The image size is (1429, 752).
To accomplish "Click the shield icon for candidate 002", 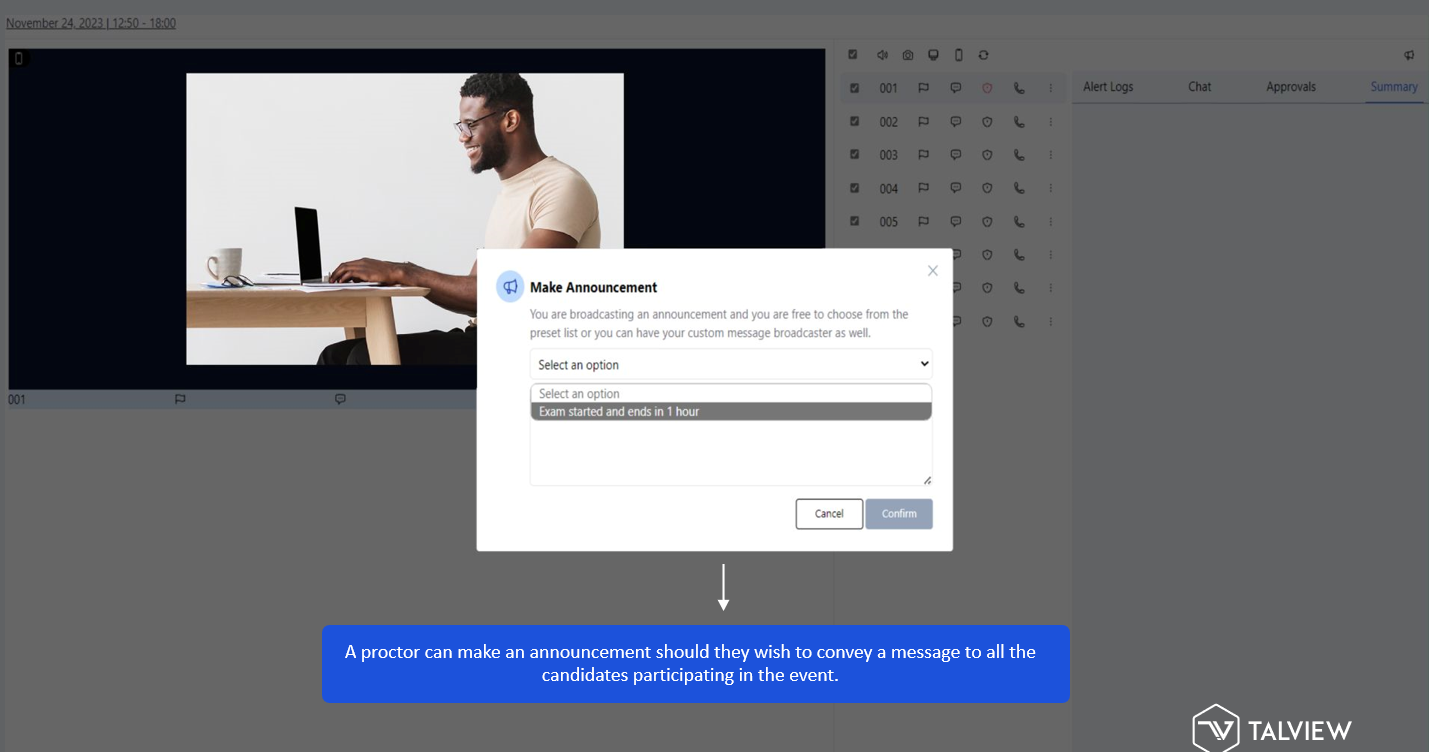I will 987,122.
